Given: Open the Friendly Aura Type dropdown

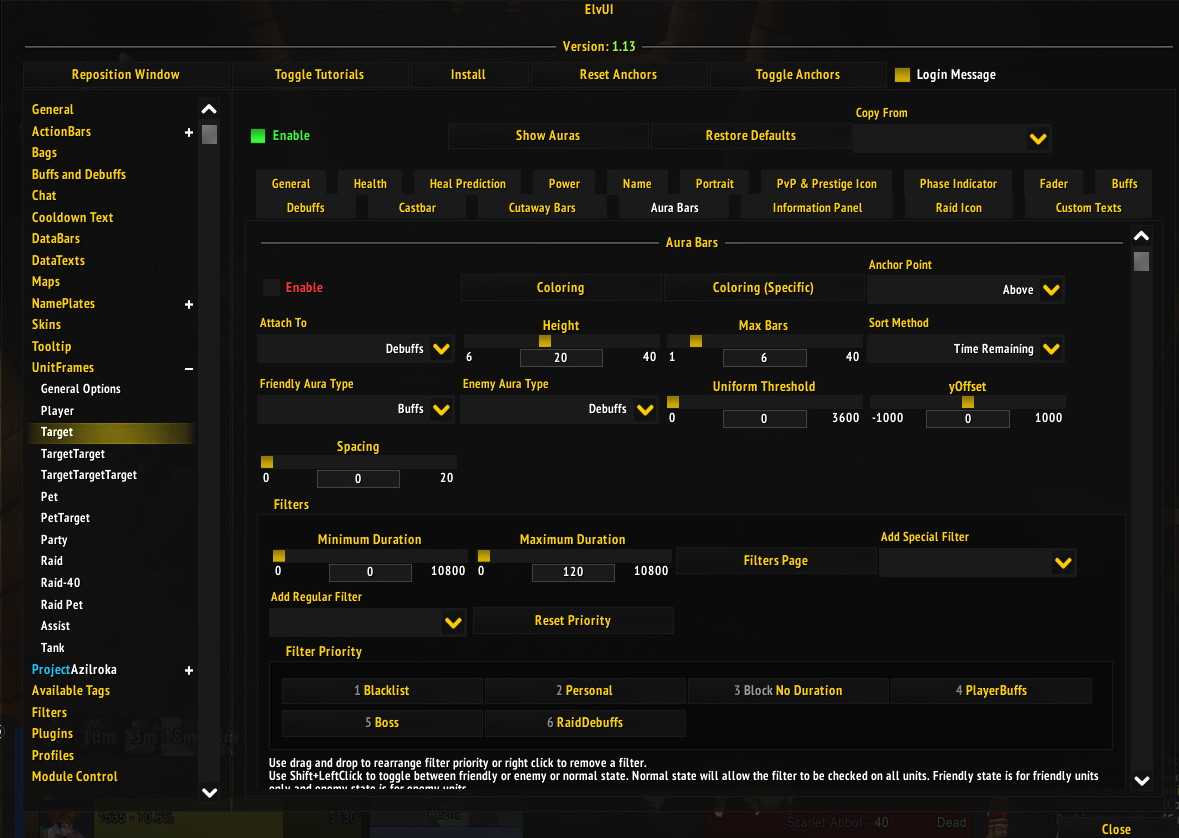Looking at the screenshot, I should click(x=356, y=409).
